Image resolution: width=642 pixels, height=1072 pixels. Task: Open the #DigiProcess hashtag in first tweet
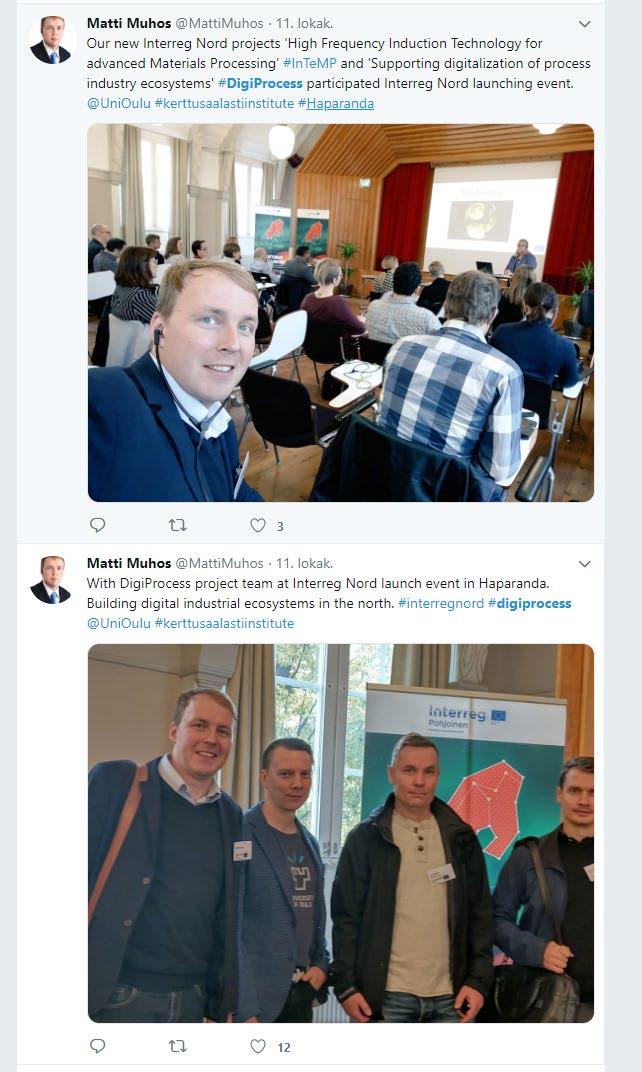(260, 83)
